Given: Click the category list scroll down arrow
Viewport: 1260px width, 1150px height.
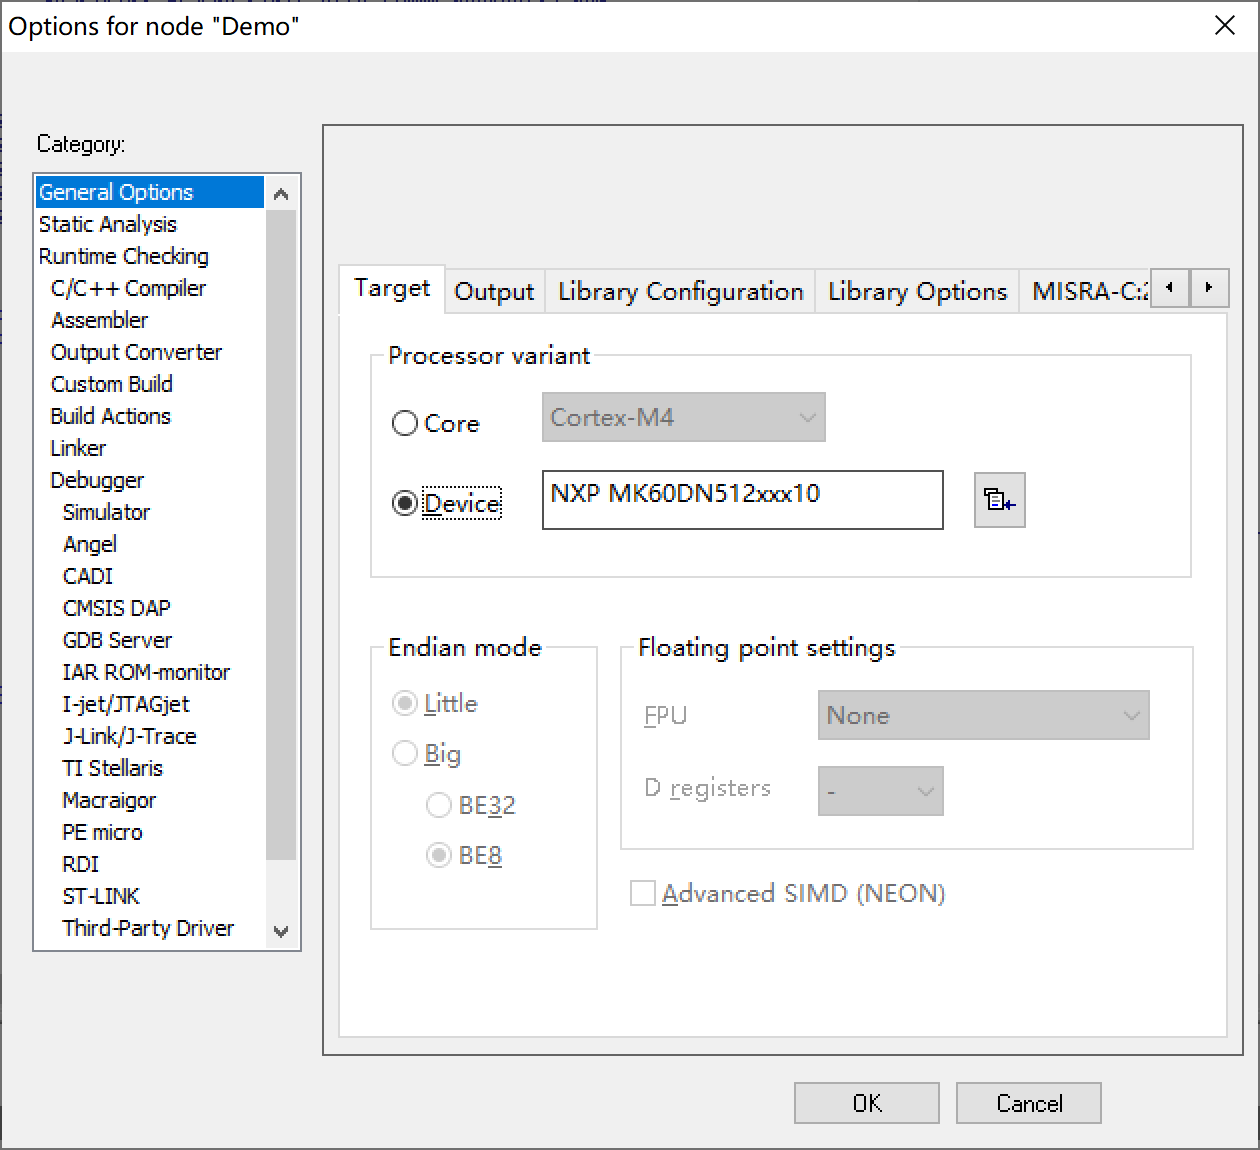Looking at the screenshot, I should (282, 931).
